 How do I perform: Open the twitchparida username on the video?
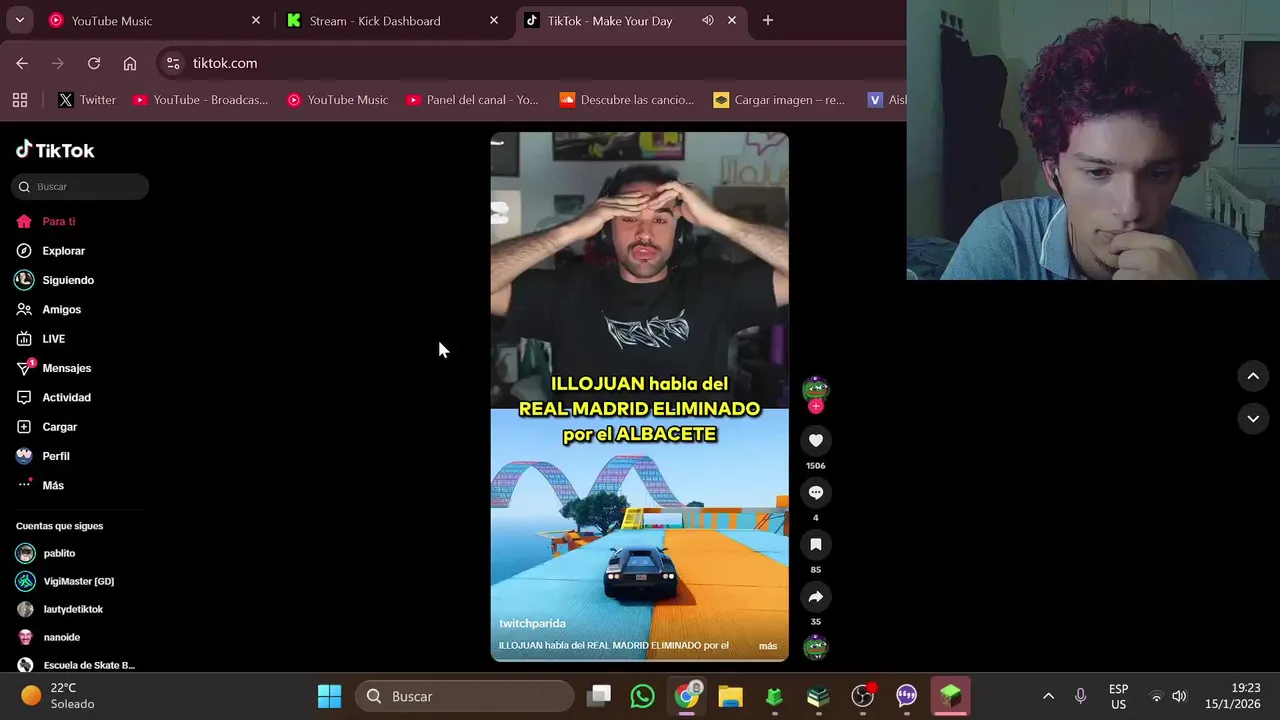click(x=532, y=624)
